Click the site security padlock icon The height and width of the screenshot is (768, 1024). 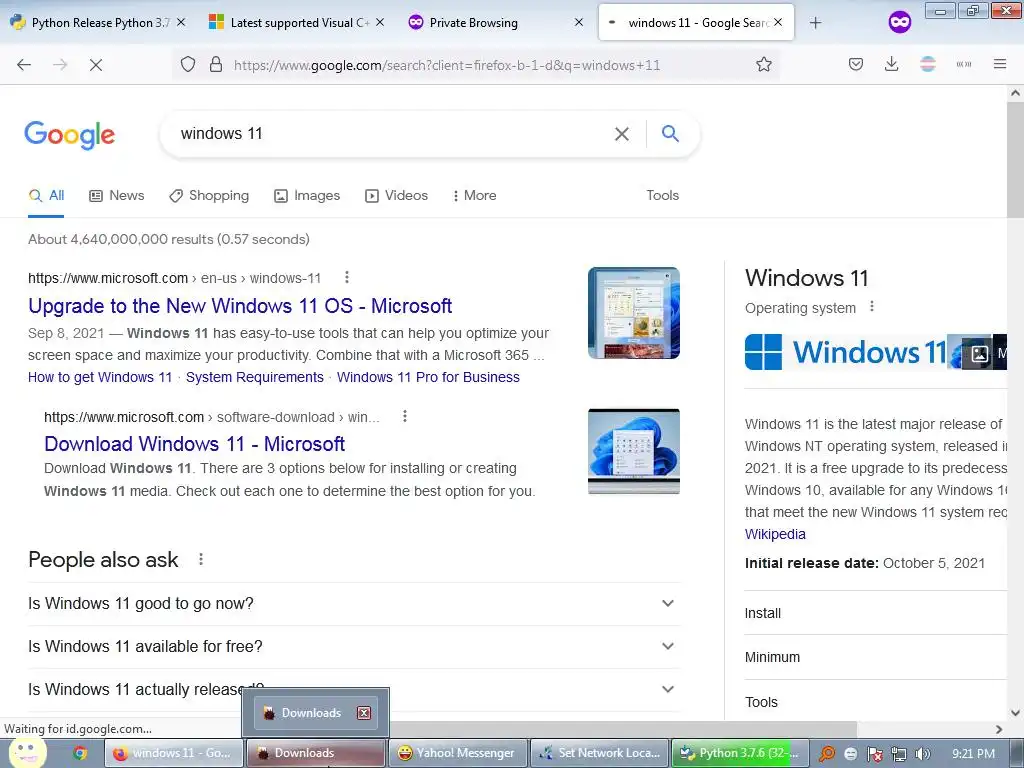click(216, 65)
